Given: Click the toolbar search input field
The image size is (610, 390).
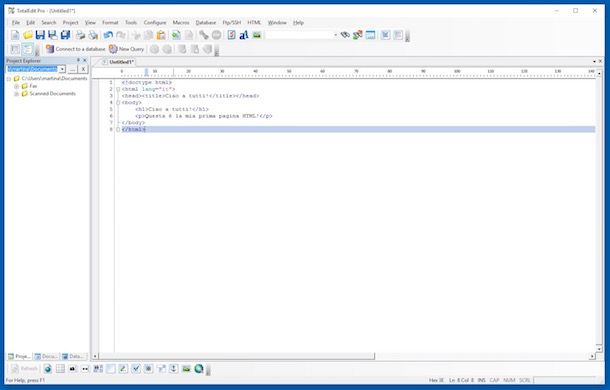Looking at the screenshot, I should click(299, 35).
